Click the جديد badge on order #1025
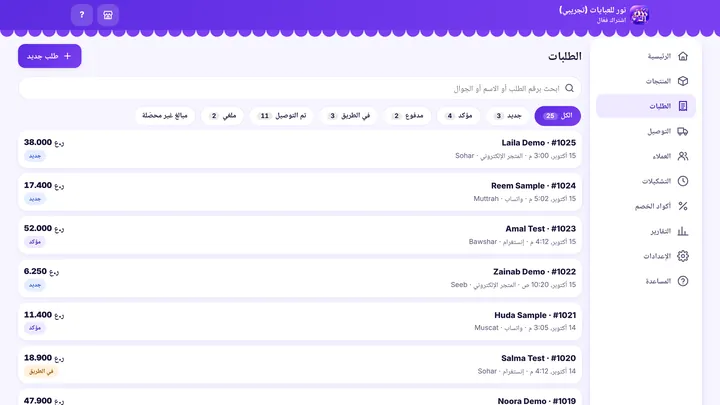720x405 pixels. coord(35,156)
